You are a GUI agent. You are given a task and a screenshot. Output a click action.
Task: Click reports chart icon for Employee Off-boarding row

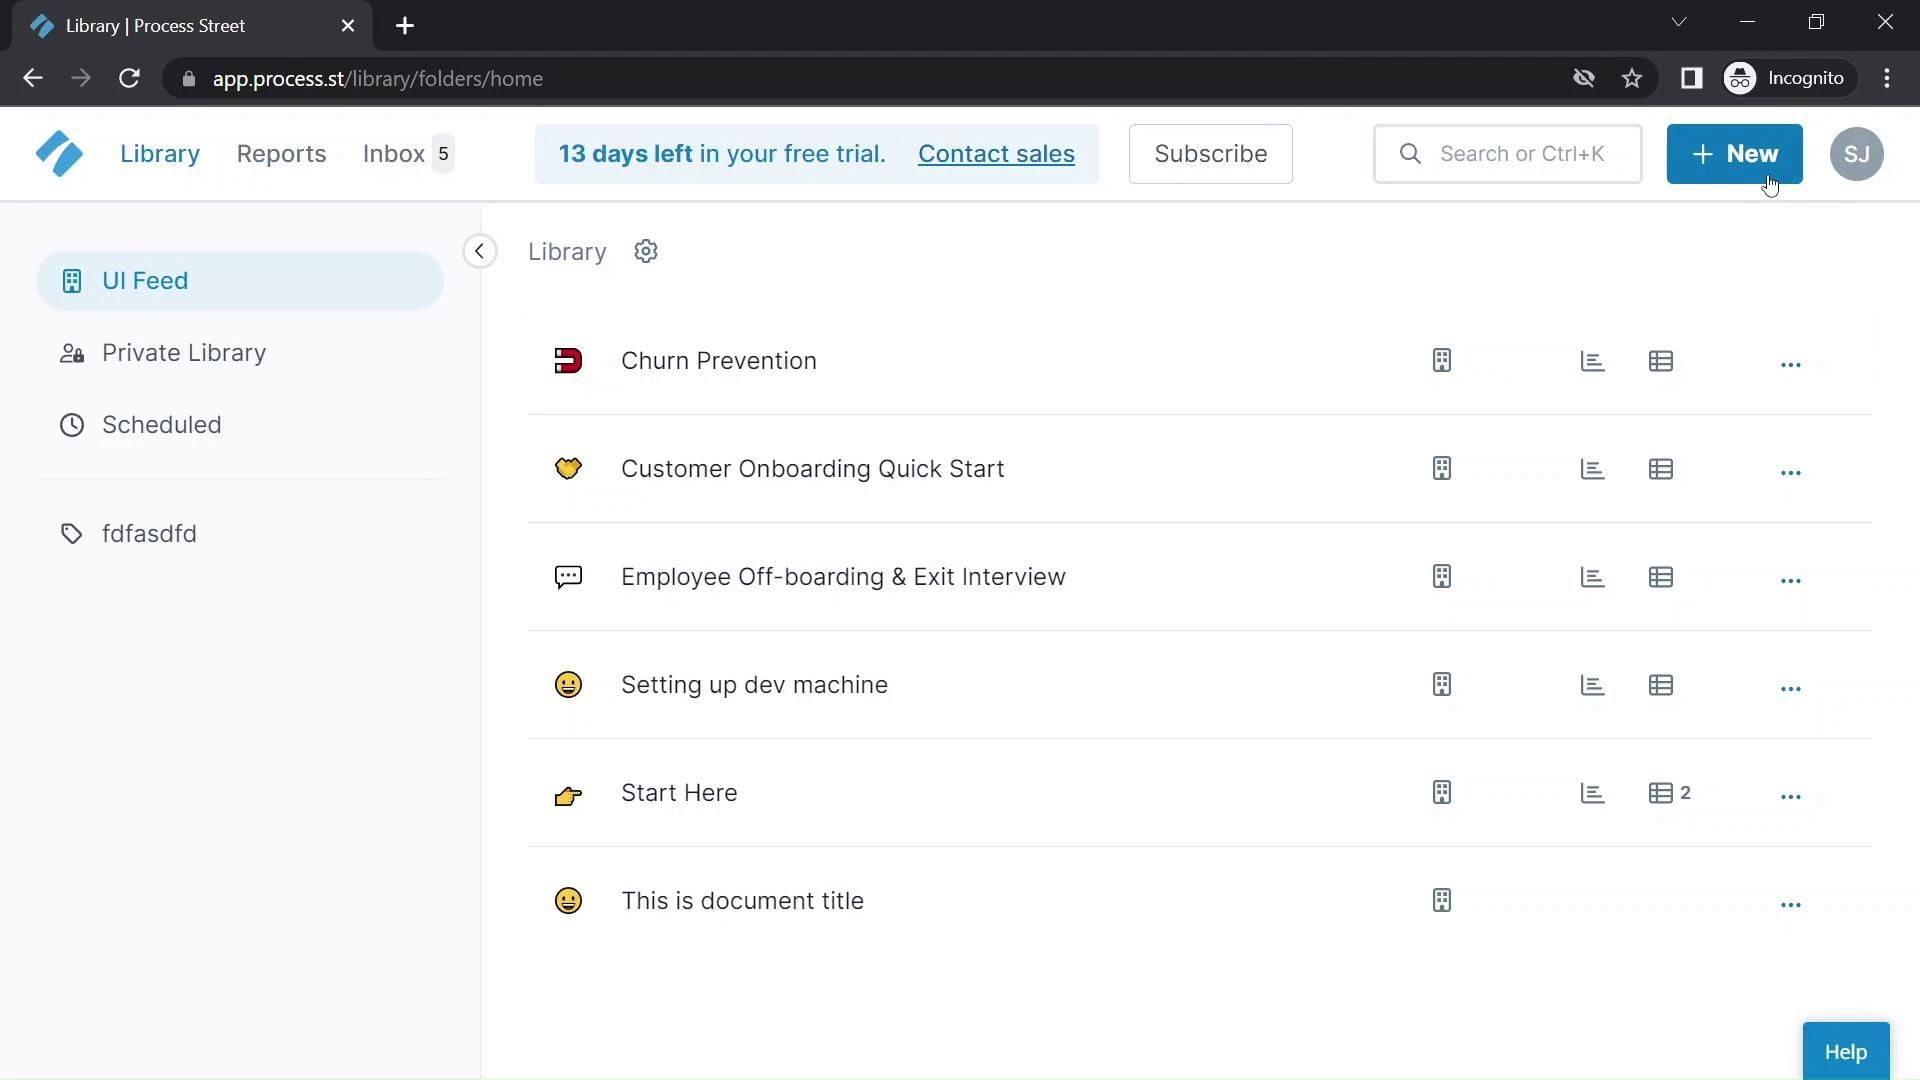pyautogui.click(x=1592, y=577)
